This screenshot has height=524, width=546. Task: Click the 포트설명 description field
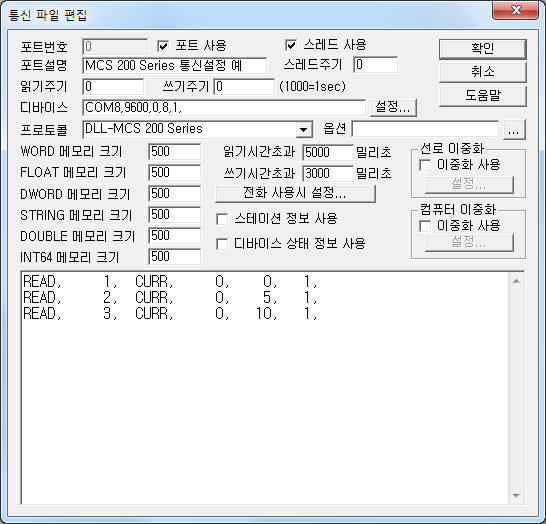pyautogui.click(x=175, y=65)
